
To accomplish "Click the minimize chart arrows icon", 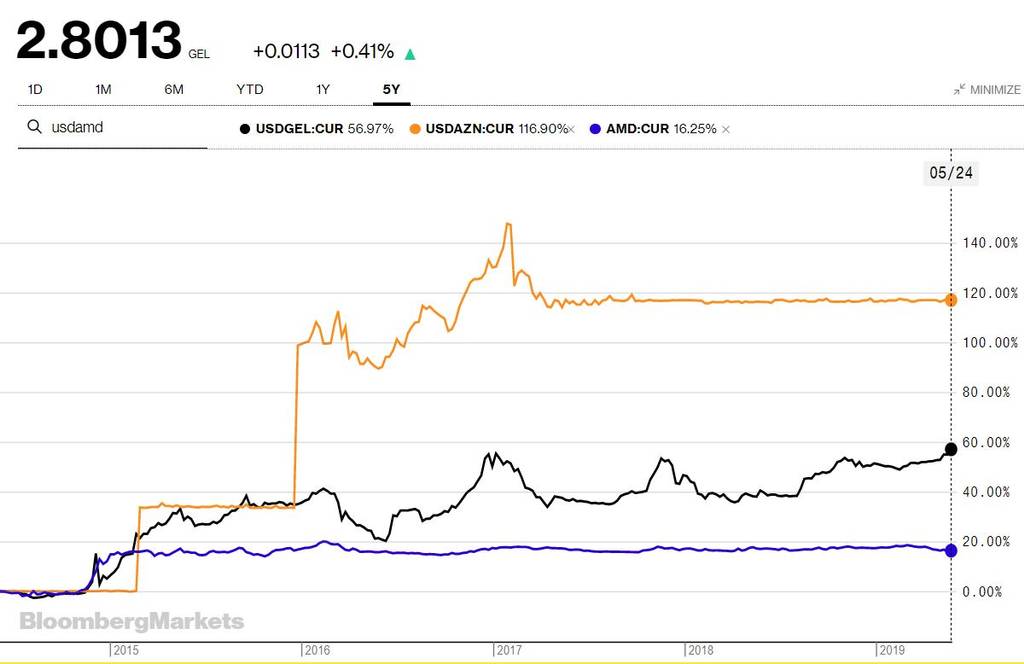I will 959,89.
